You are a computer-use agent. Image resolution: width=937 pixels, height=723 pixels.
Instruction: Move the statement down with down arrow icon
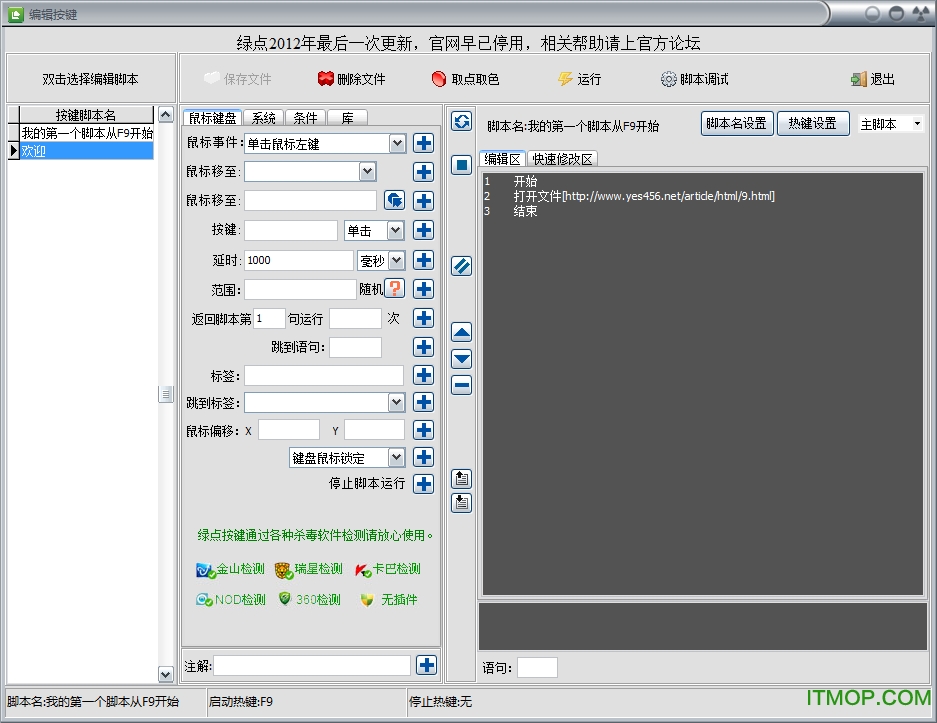(461, 359)
